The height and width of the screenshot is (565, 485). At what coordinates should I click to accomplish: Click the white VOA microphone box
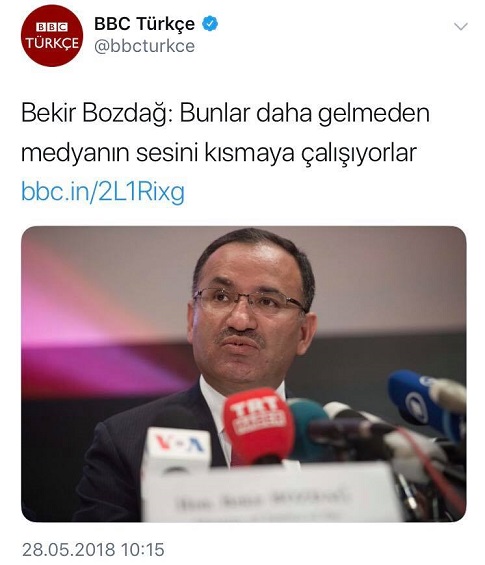pos(177,448)
